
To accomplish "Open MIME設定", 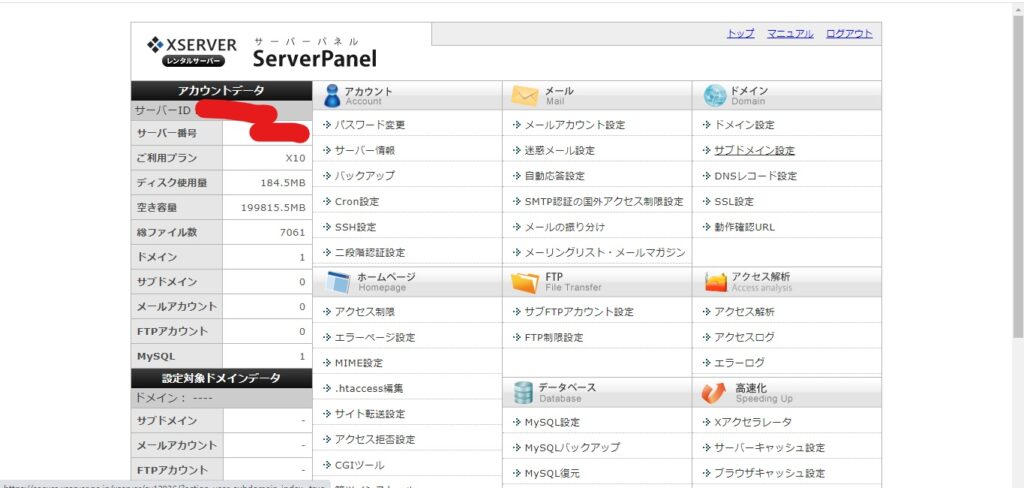I will 359,363.
